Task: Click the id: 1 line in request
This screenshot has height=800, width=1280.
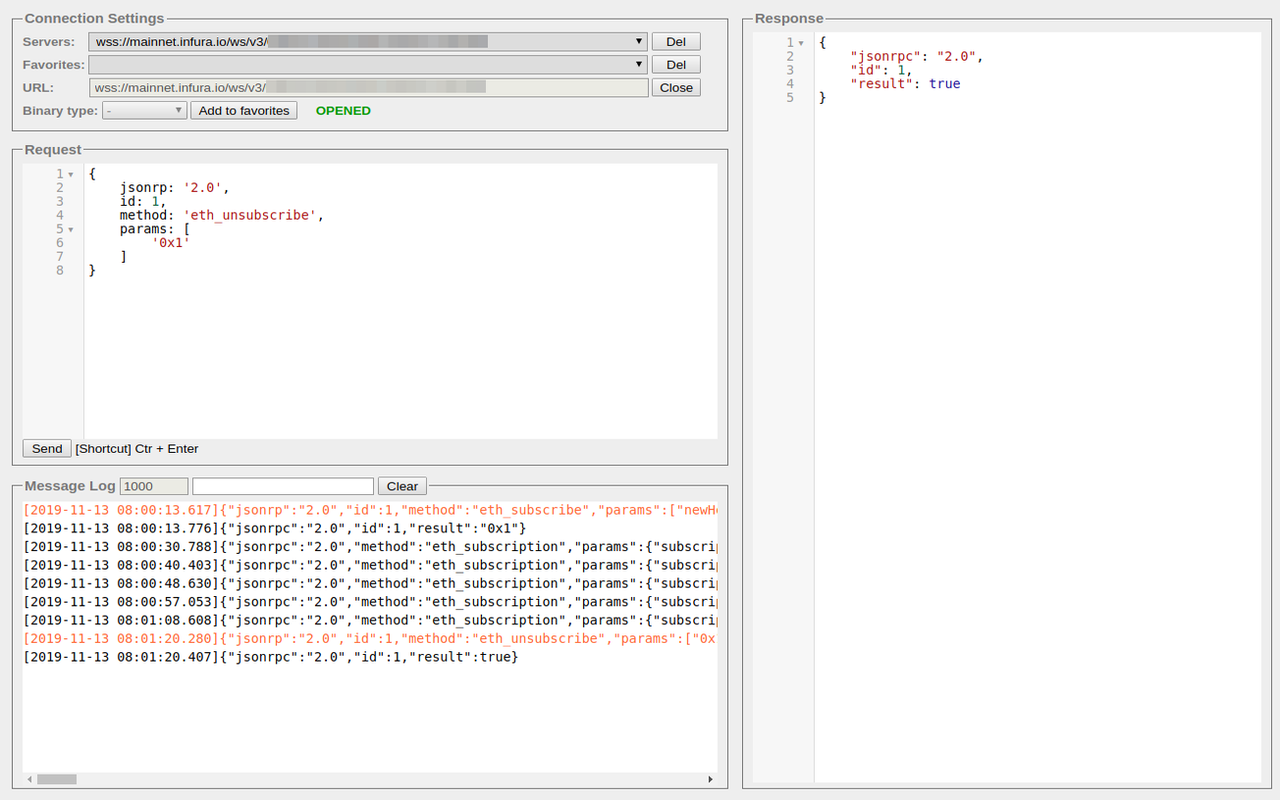Action: coord(144,201)
